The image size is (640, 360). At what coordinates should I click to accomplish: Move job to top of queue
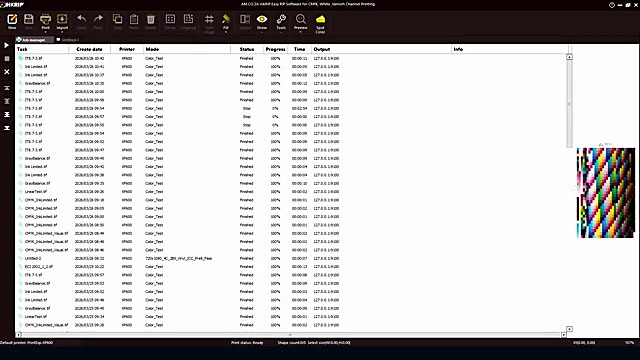(x=7, y=88)
